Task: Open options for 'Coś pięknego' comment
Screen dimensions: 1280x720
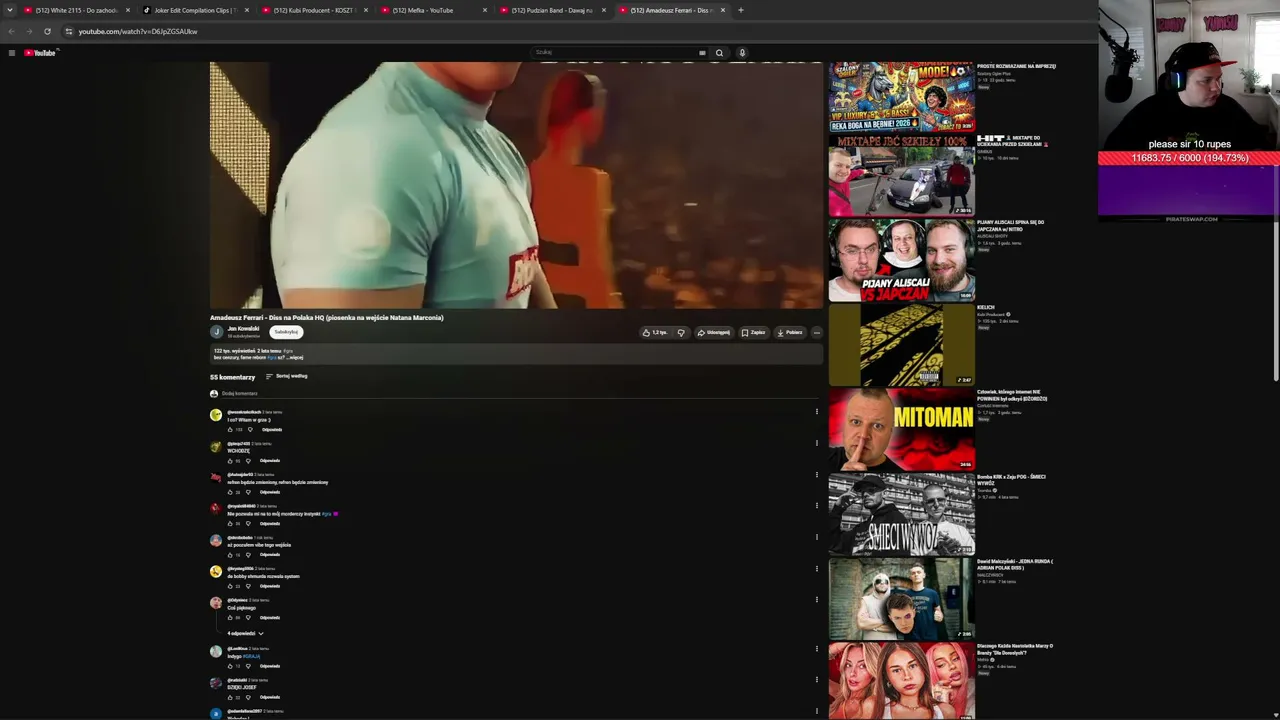Action: tap(816, 600)
